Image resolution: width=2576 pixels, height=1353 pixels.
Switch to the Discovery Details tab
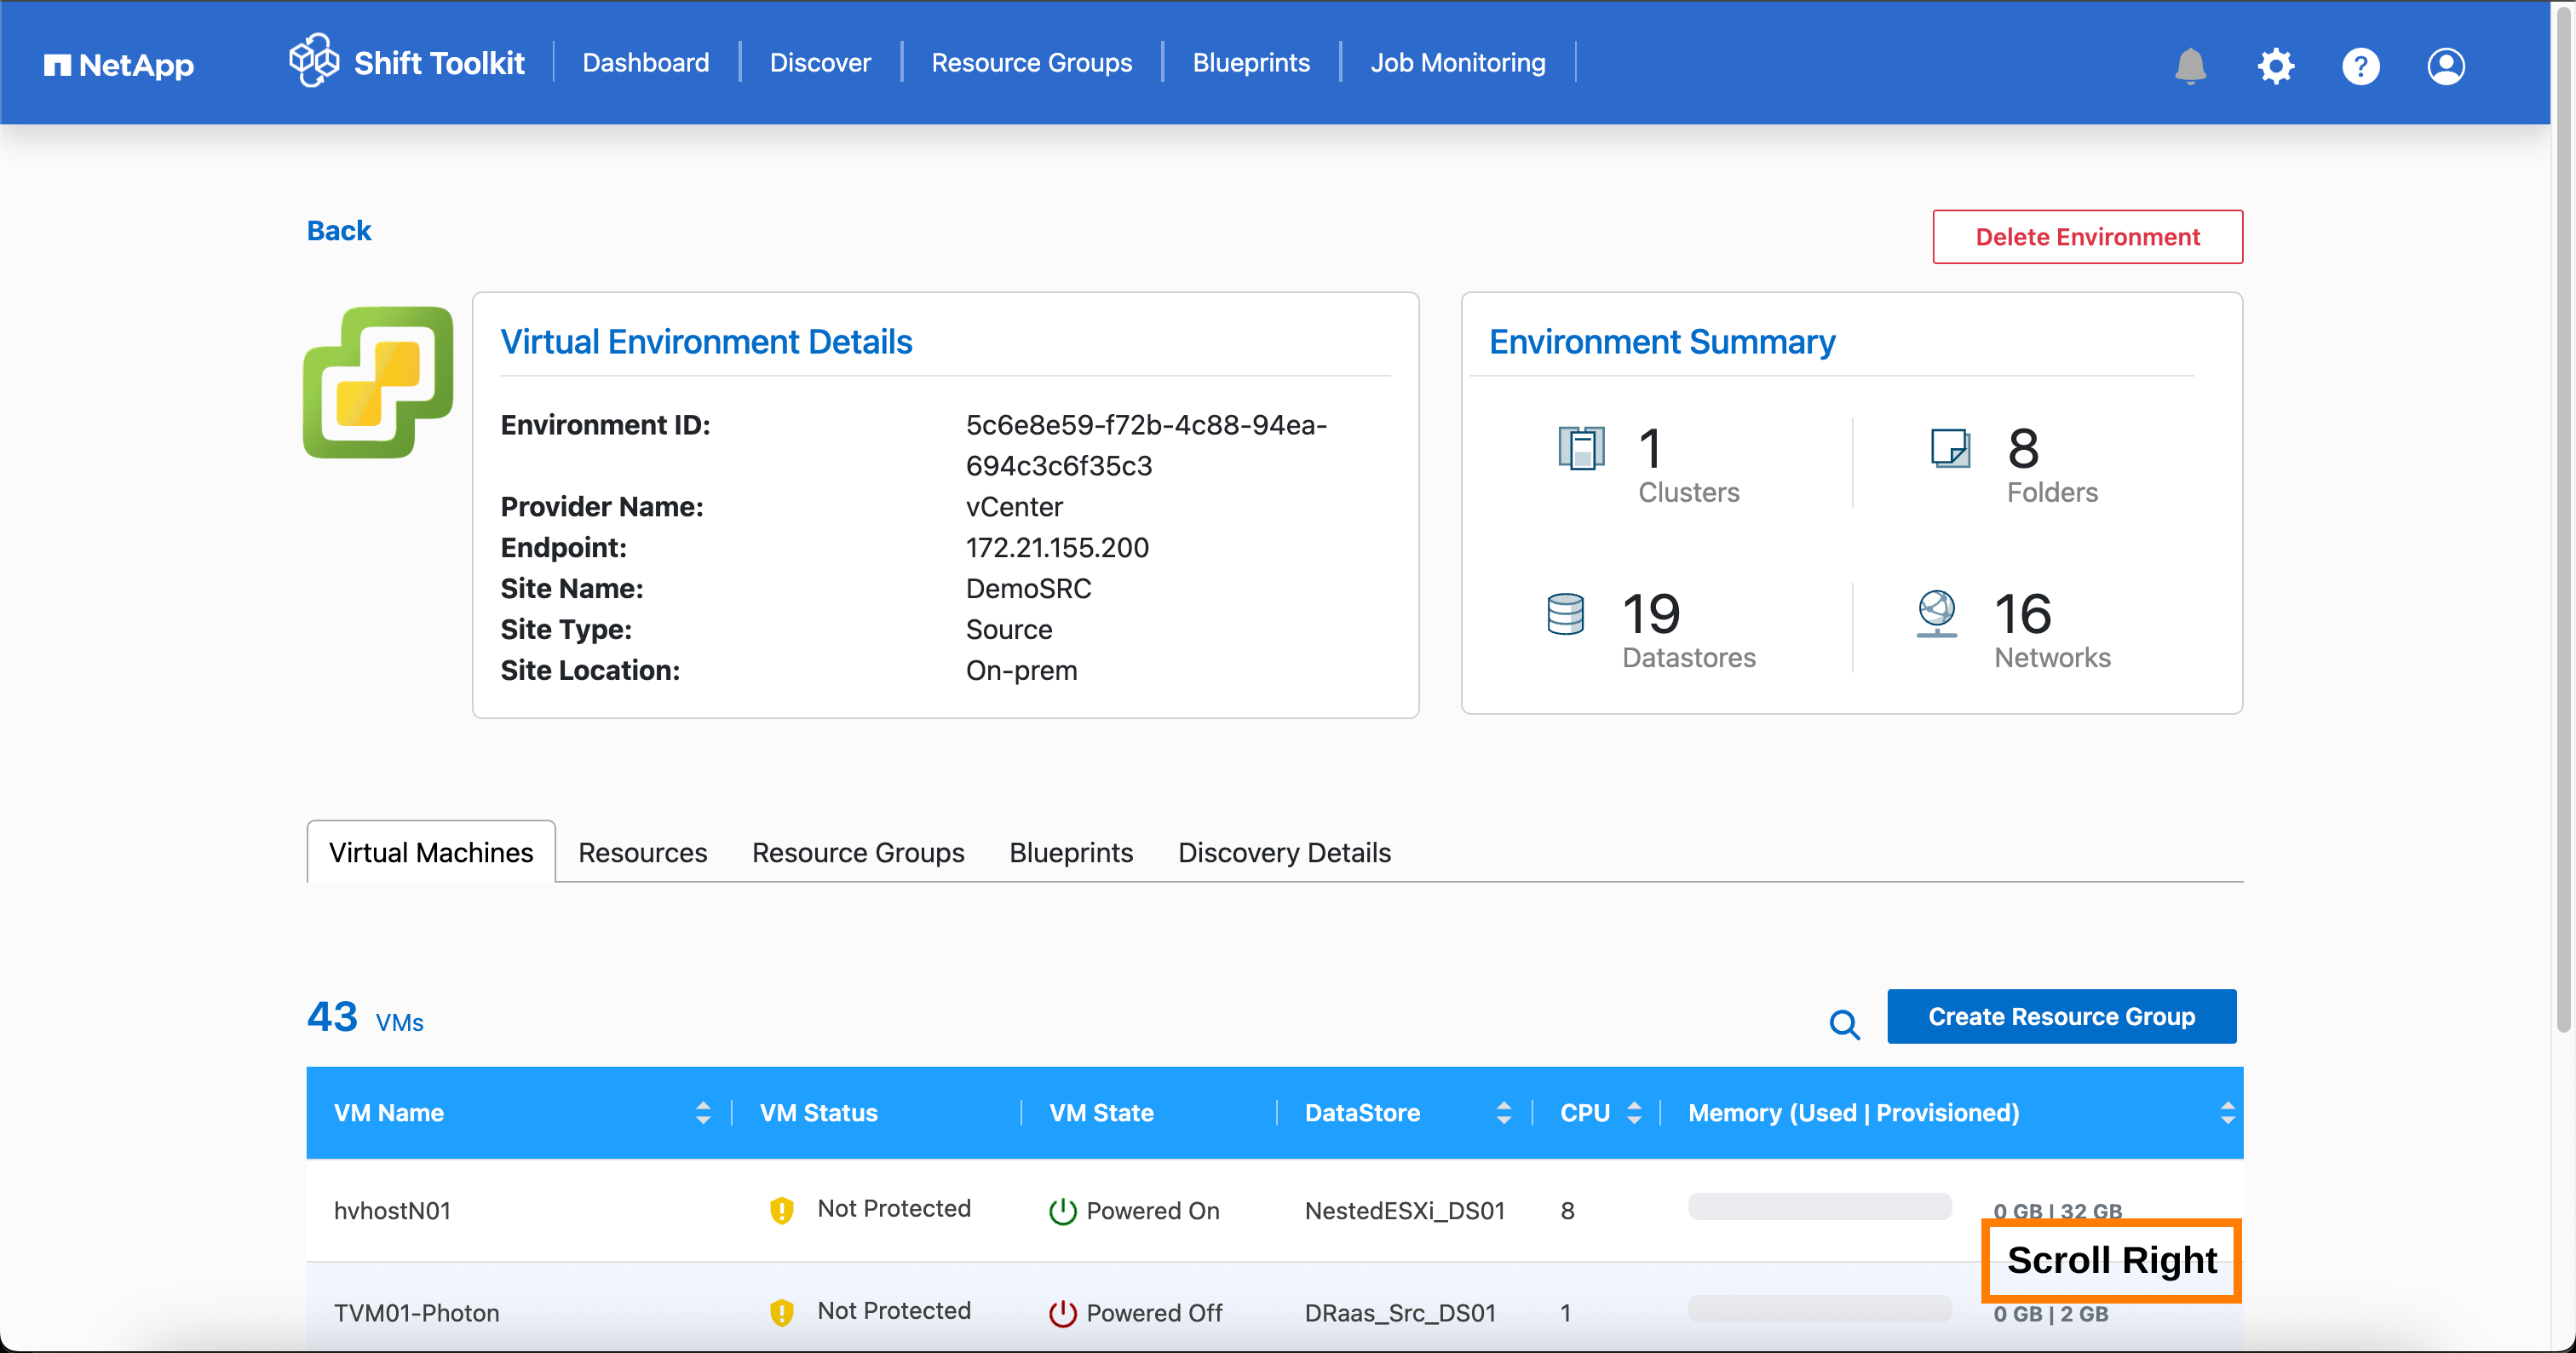click(1284, 852)
